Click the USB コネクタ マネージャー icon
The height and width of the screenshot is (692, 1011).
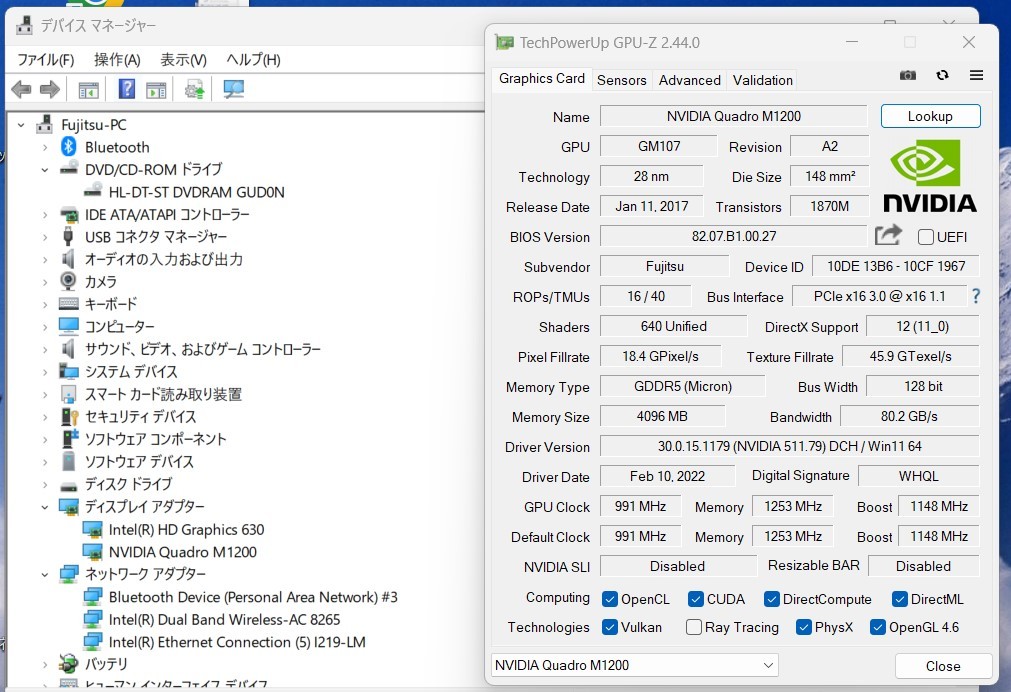68,237
